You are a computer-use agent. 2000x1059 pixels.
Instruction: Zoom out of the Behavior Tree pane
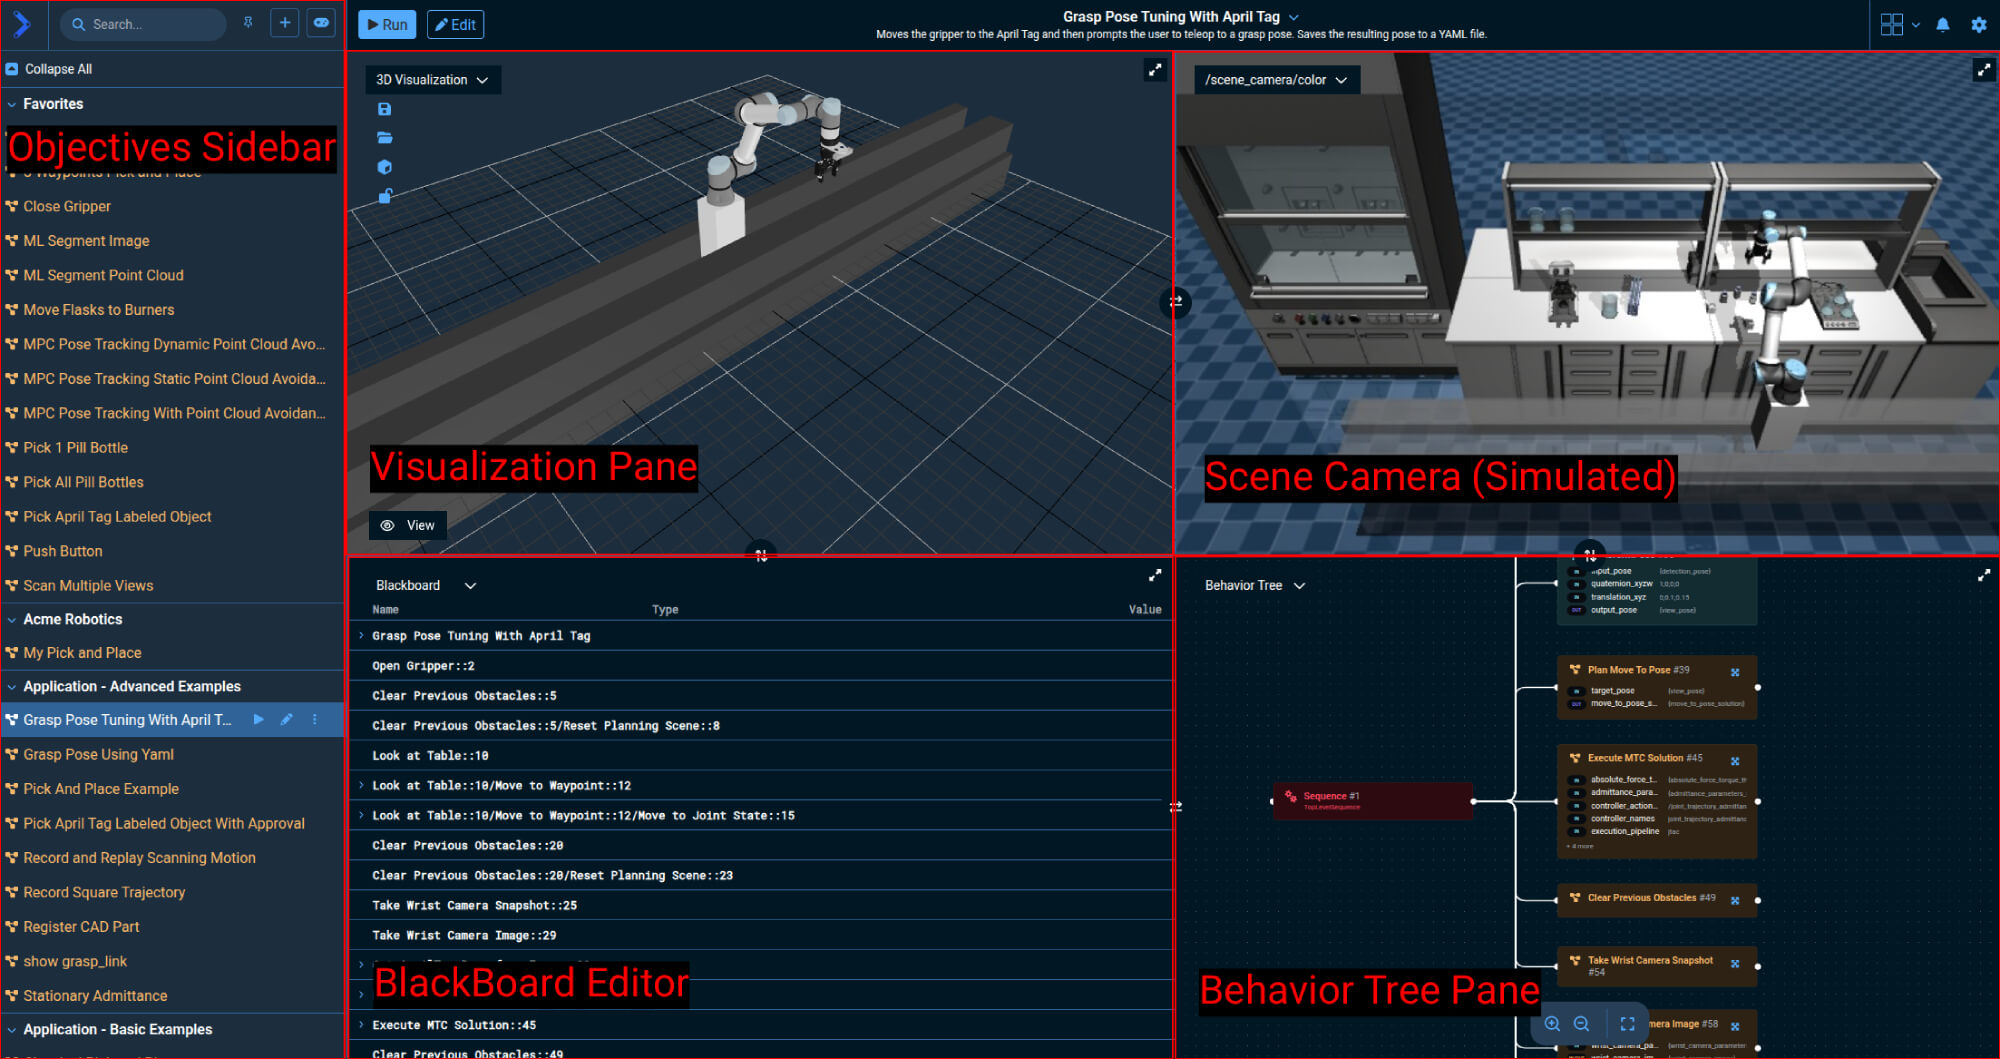click(x=1581, y=1023)
